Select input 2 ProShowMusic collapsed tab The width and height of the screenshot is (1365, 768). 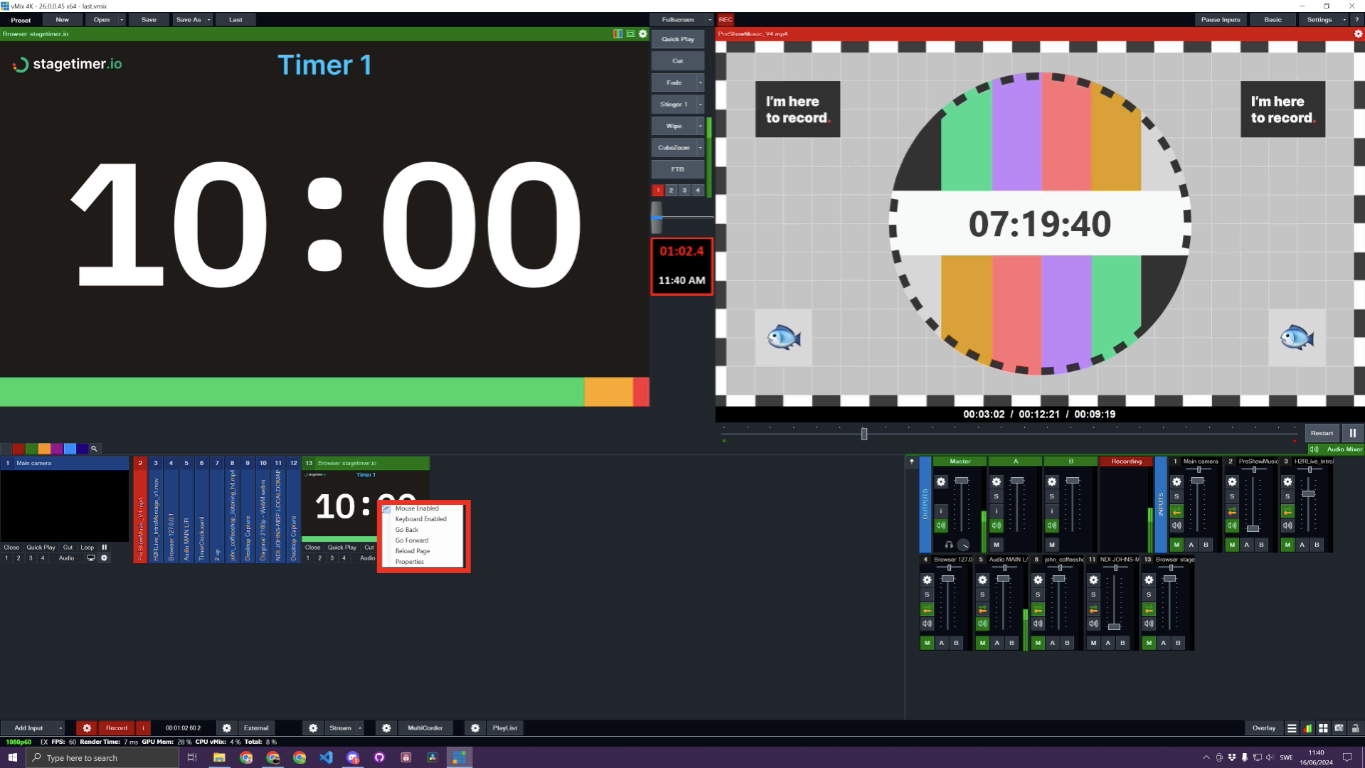(140, 510)
